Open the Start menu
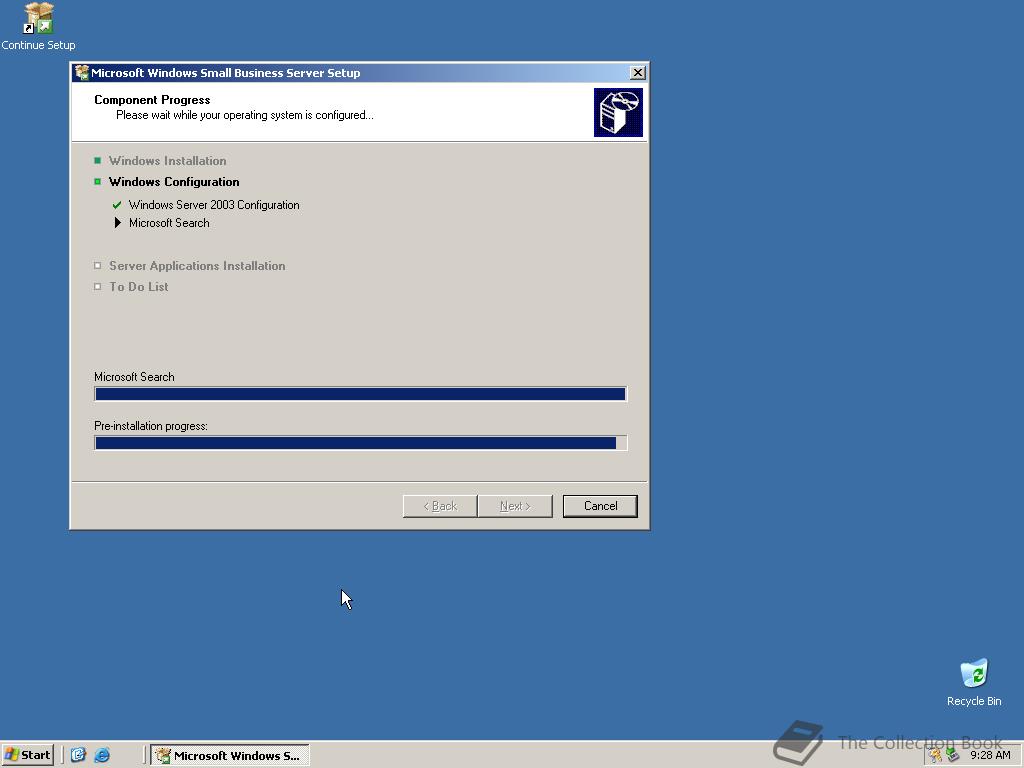 [x=27, y=755]
